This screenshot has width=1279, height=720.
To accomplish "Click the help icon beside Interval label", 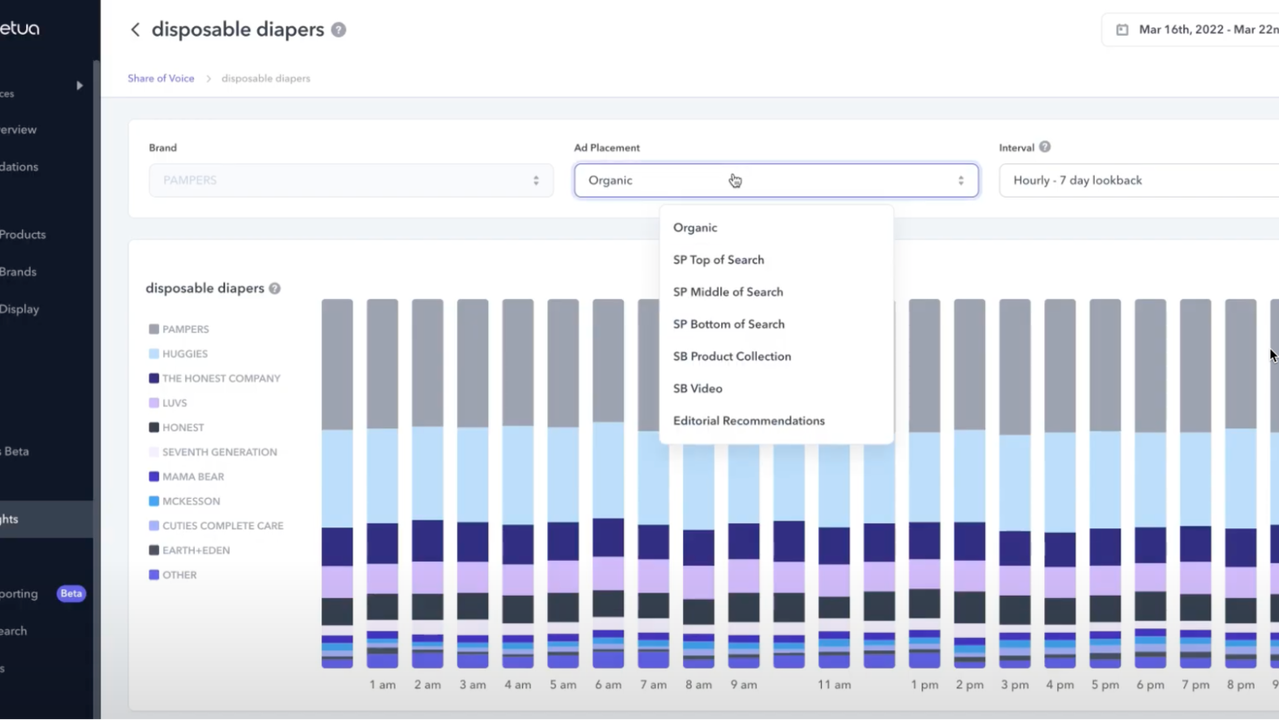I will (x=1045, y=147).
